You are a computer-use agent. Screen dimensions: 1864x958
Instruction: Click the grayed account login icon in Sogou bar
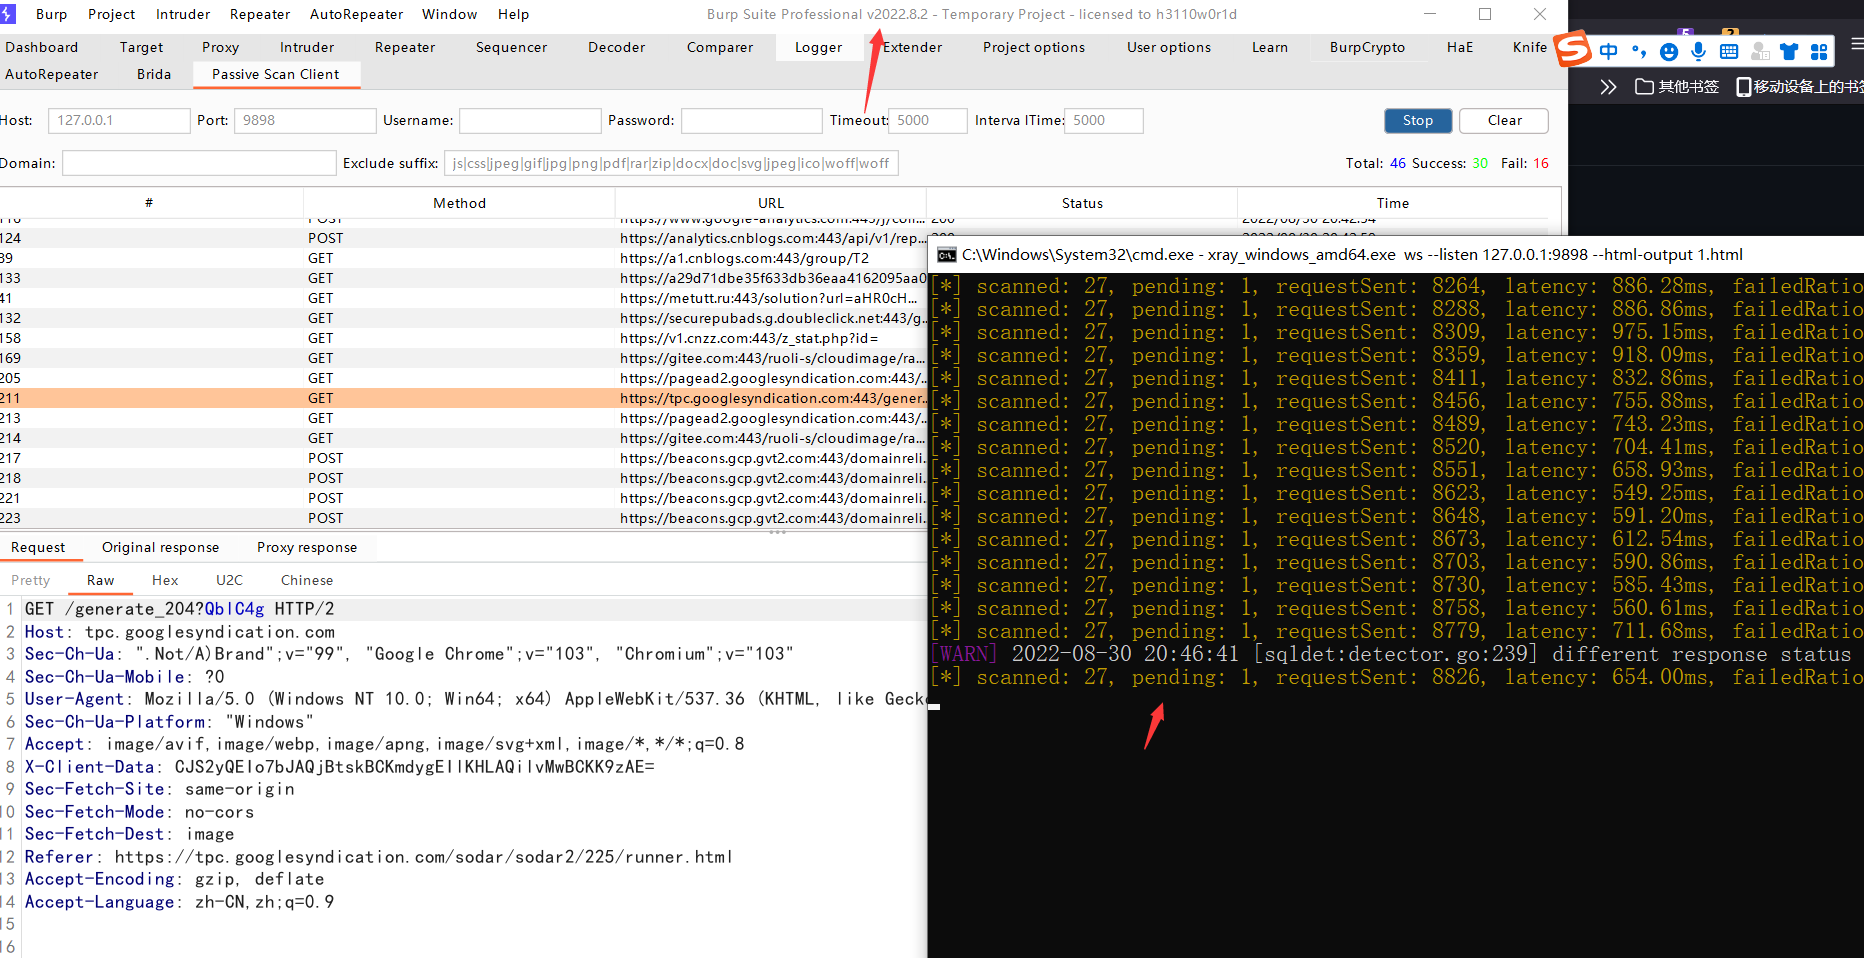pyautogui.click(x=1760, y=52)
